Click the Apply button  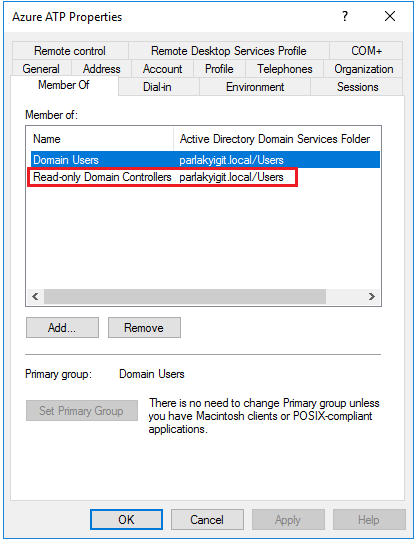[x=288, y=519]
